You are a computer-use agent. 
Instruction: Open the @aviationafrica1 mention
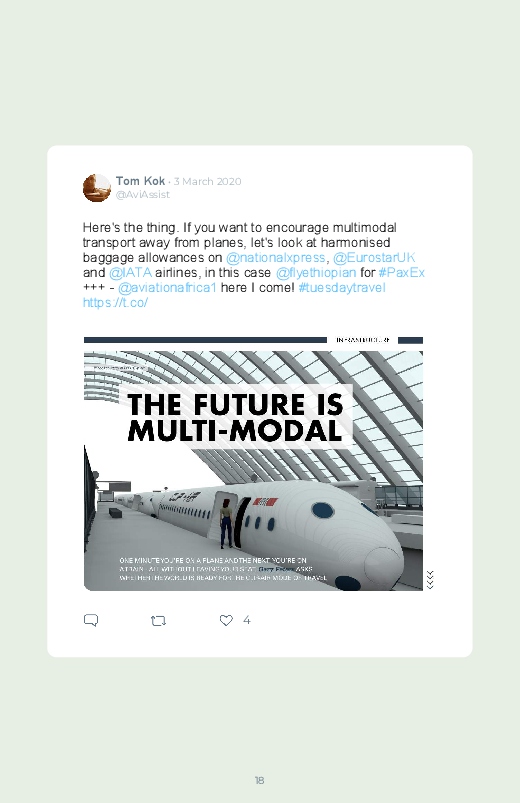(167, 287)
